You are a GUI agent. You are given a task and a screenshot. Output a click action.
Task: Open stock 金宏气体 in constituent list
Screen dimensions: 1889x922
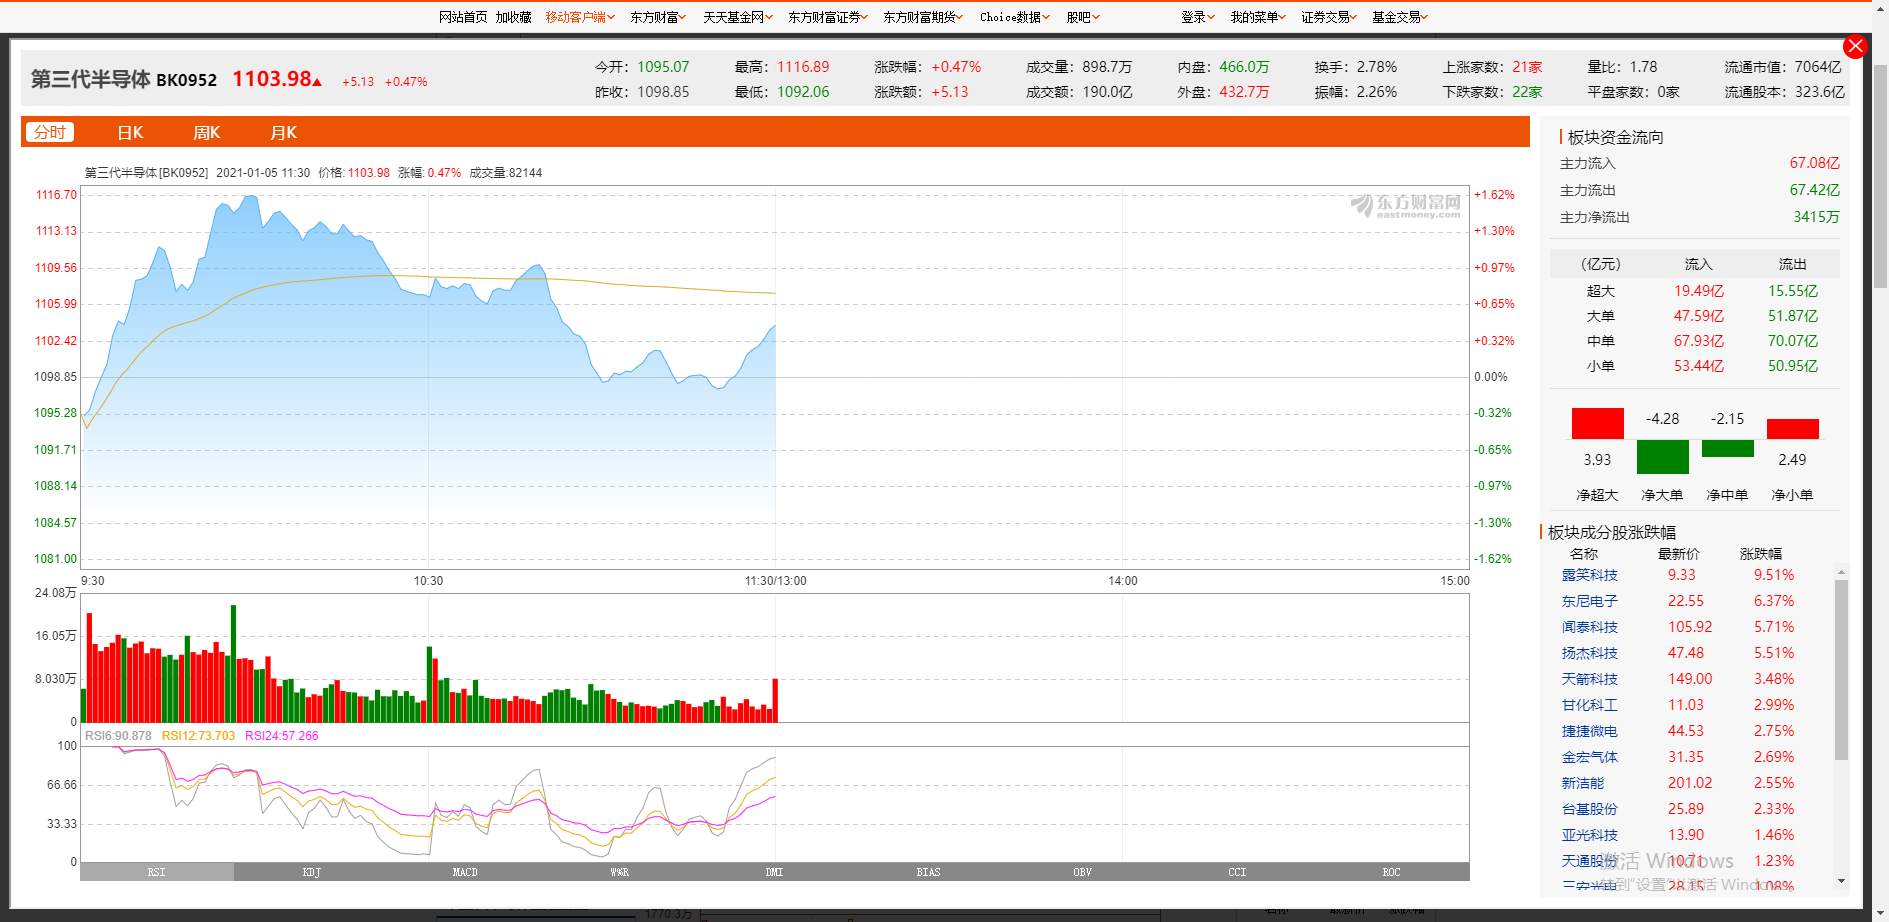click(1589, 757)
